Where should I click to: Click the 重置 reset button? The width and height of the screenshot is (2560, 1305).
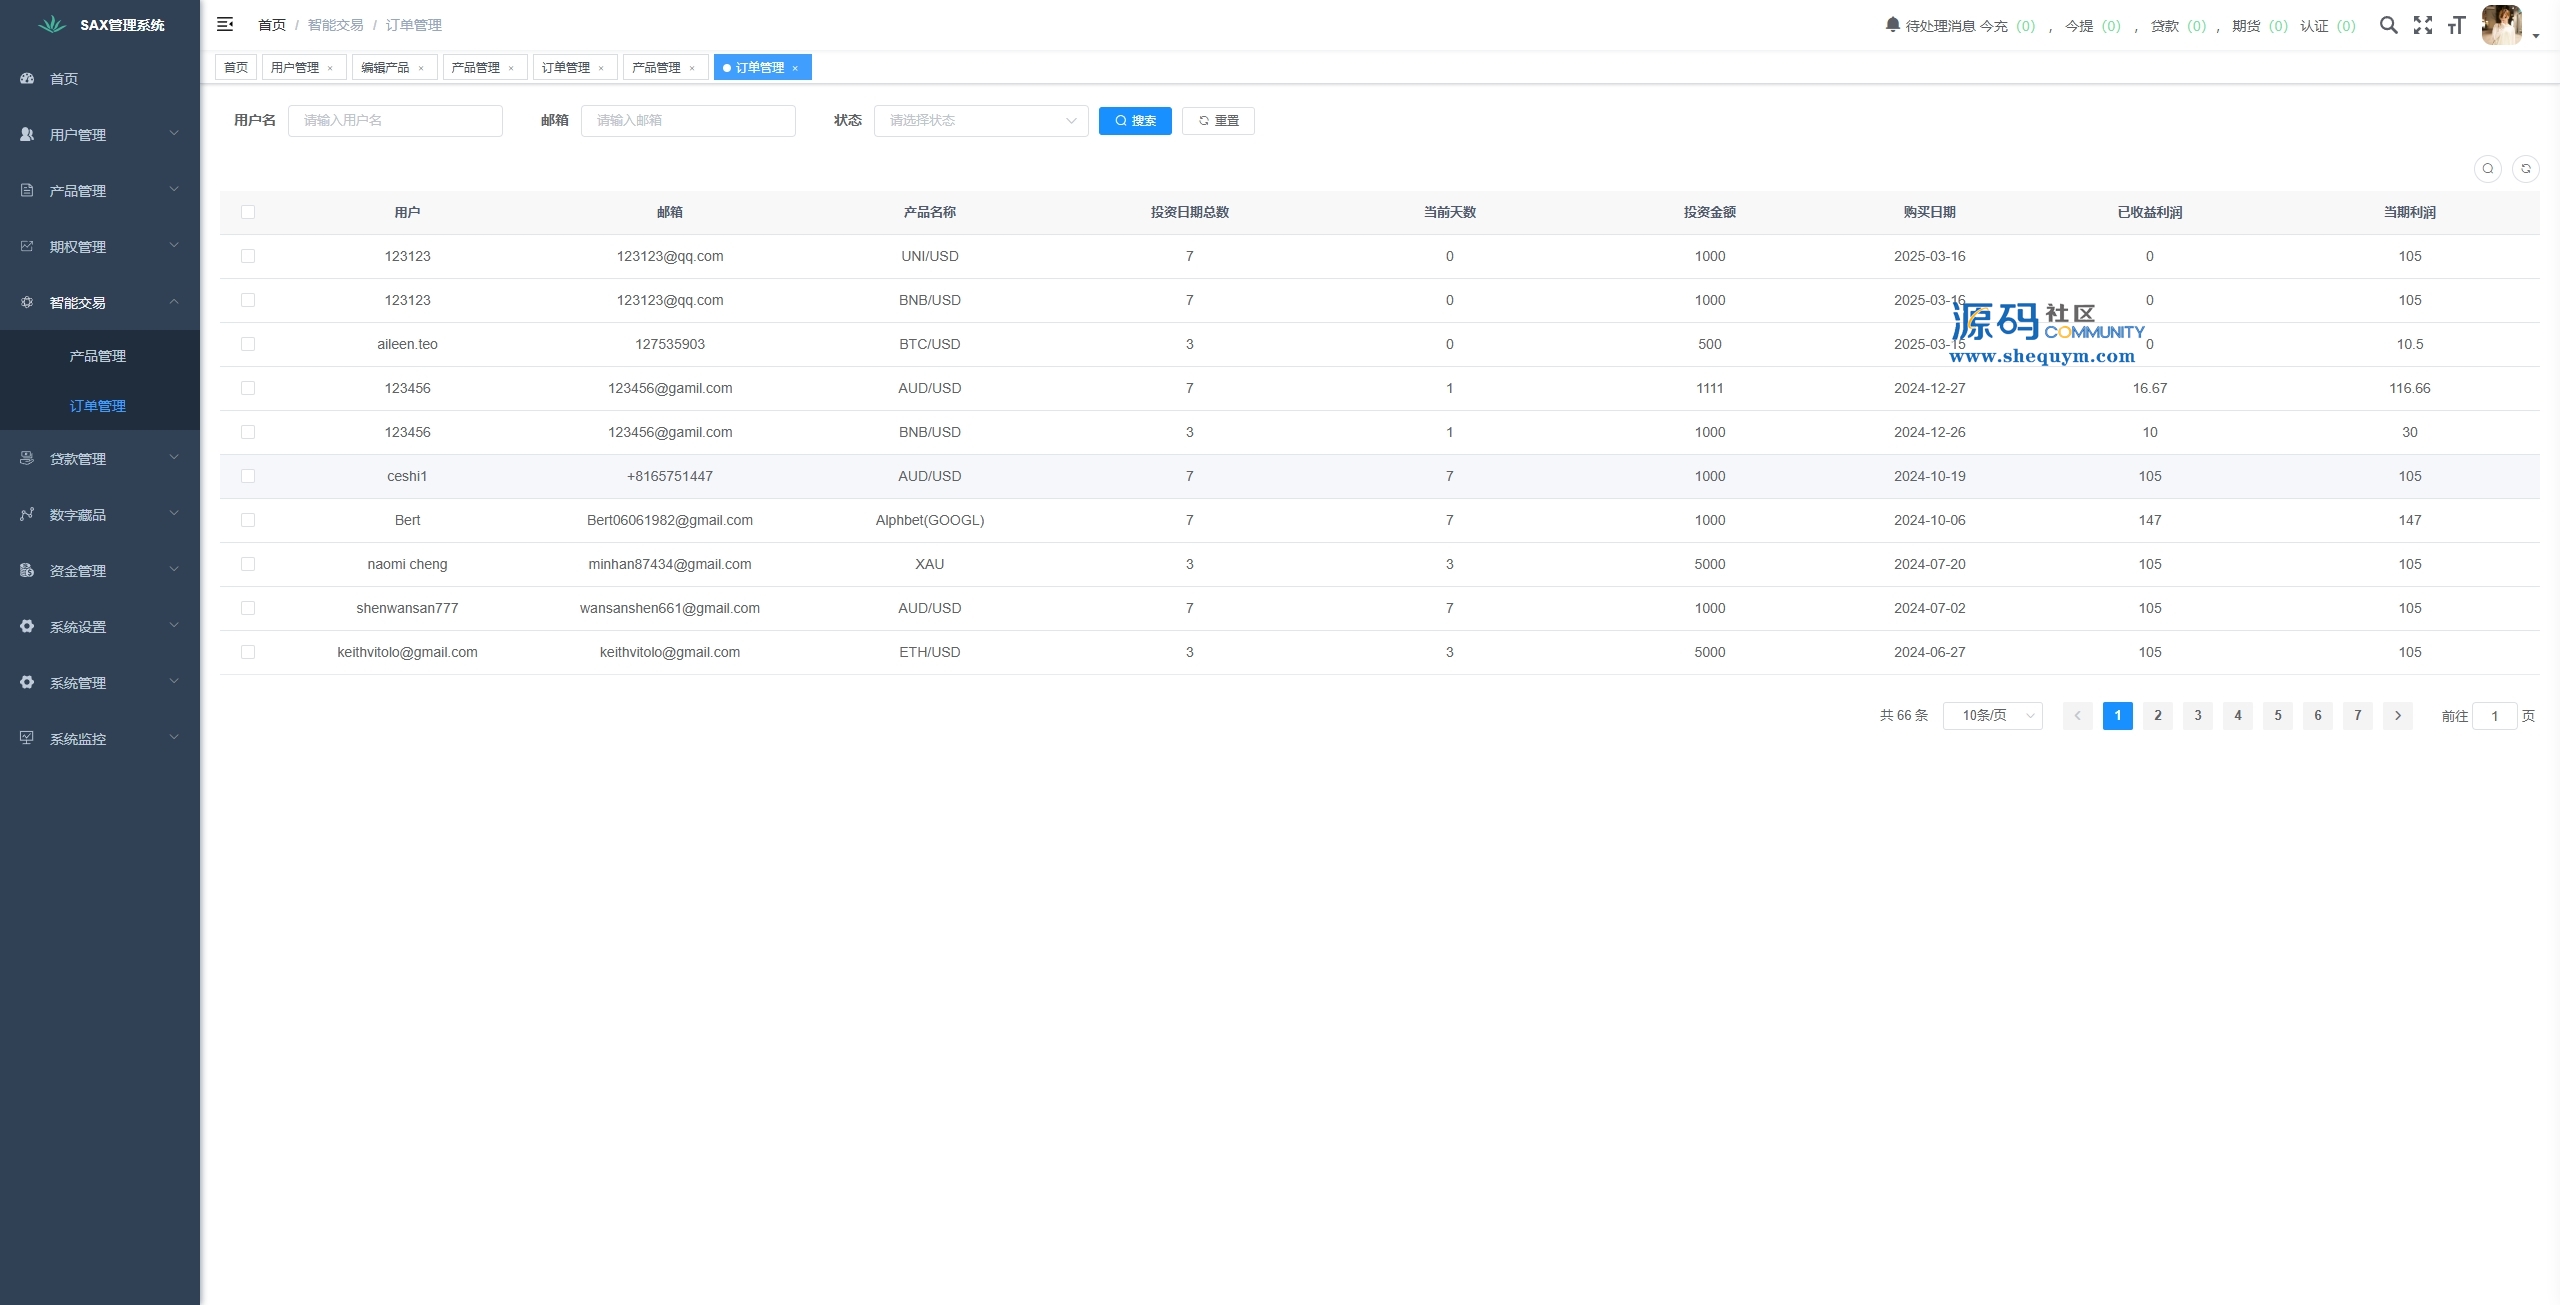[x=1218, y=121]
